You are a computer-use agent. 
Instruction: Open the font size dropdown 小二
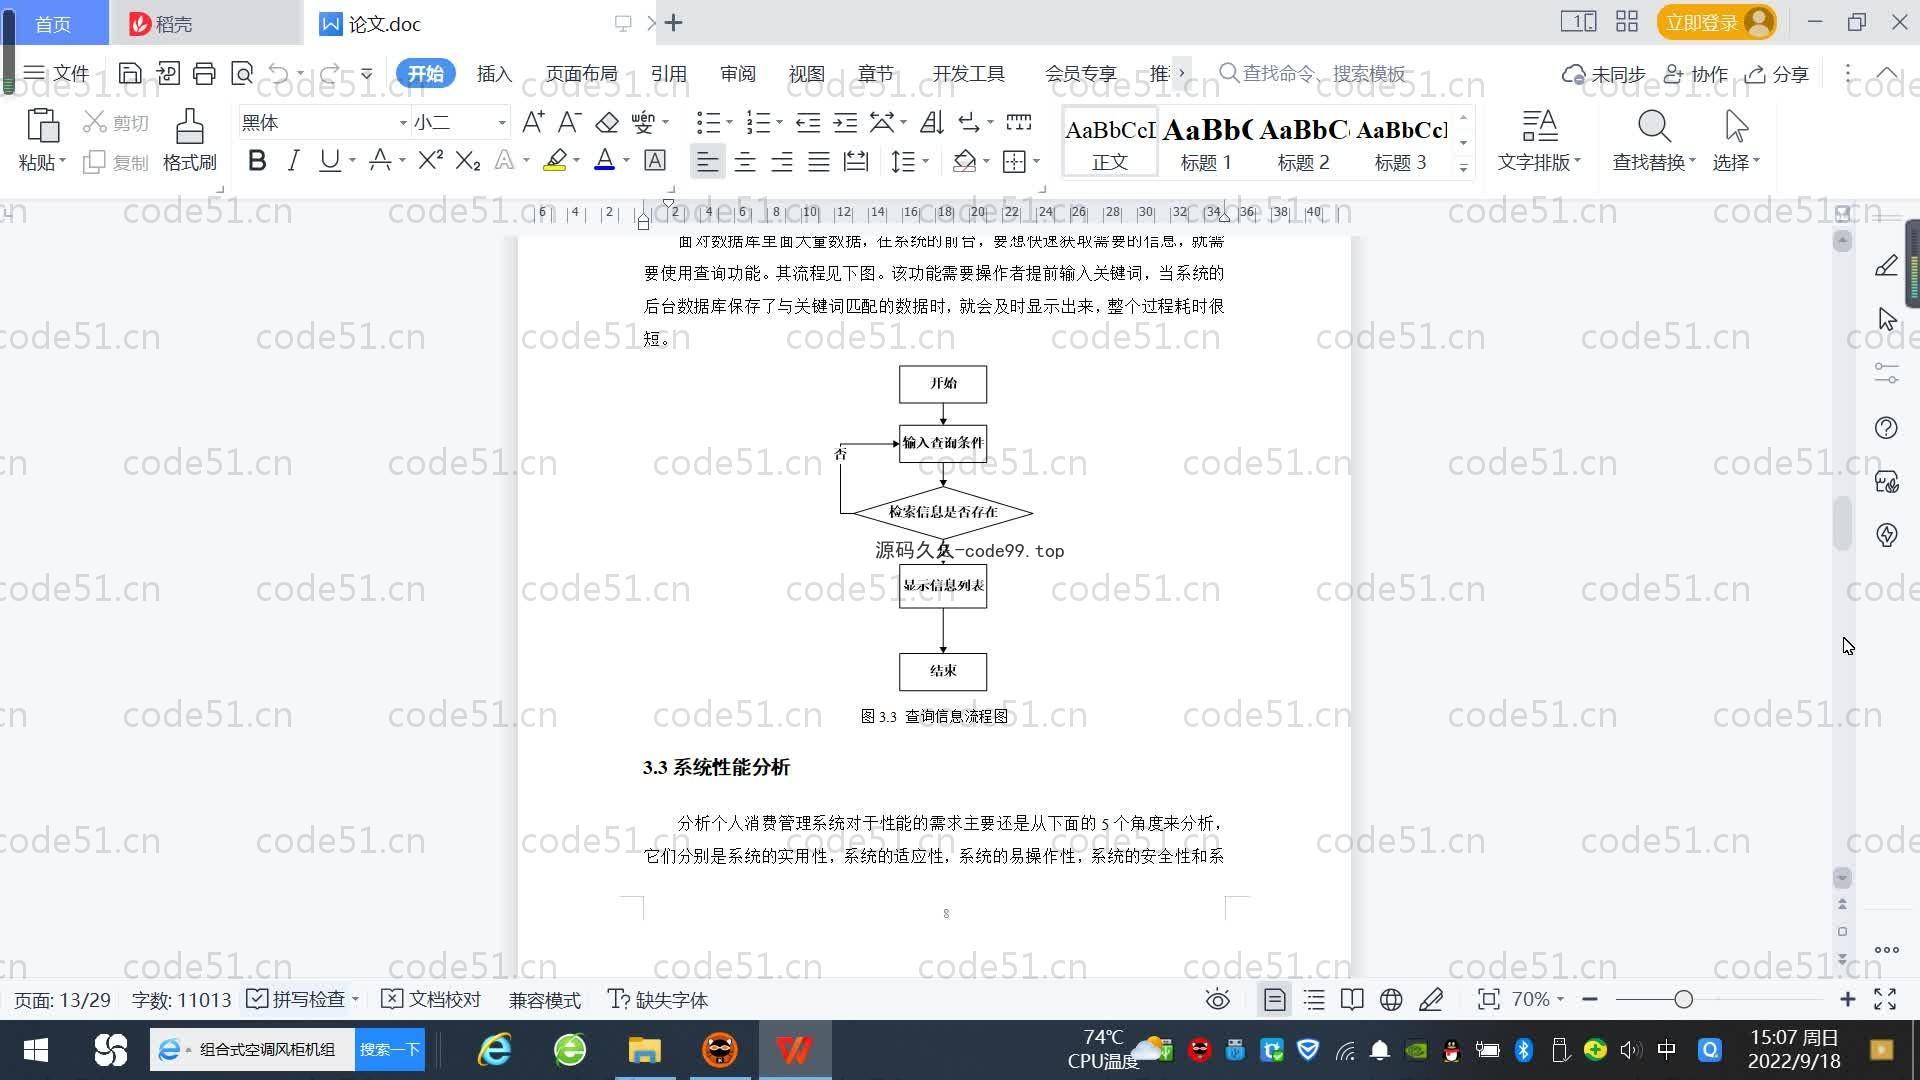[502, 123]
